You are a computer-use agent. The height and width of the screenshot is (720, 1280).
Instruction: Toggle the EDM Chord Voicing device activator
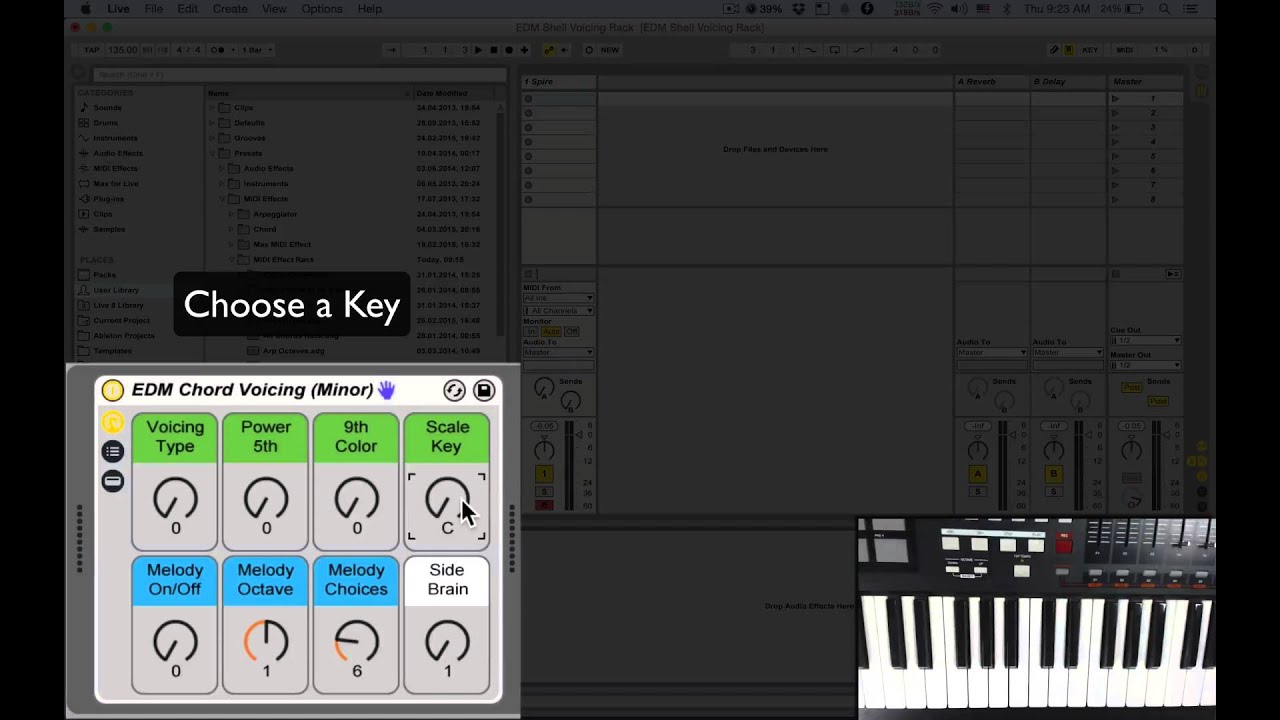click(x=113, y=390)
